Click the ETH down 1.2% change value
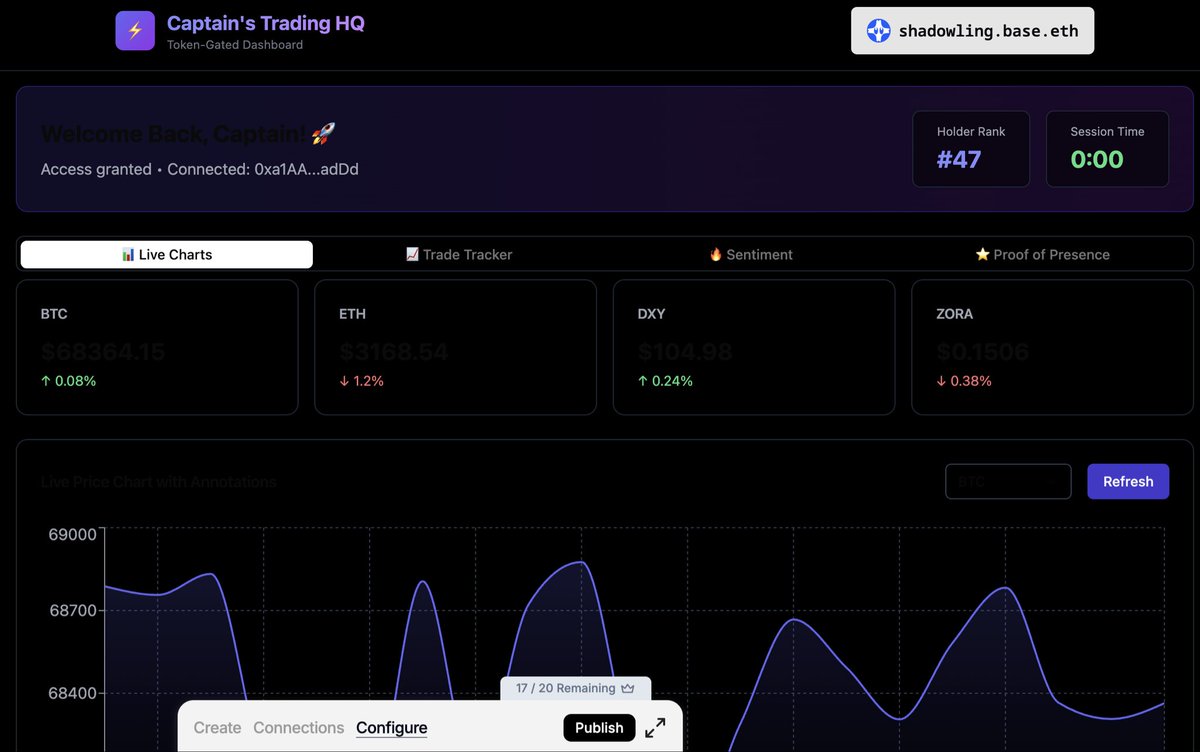The height and width of the screenshot is (752, 1200). point(362,381)
